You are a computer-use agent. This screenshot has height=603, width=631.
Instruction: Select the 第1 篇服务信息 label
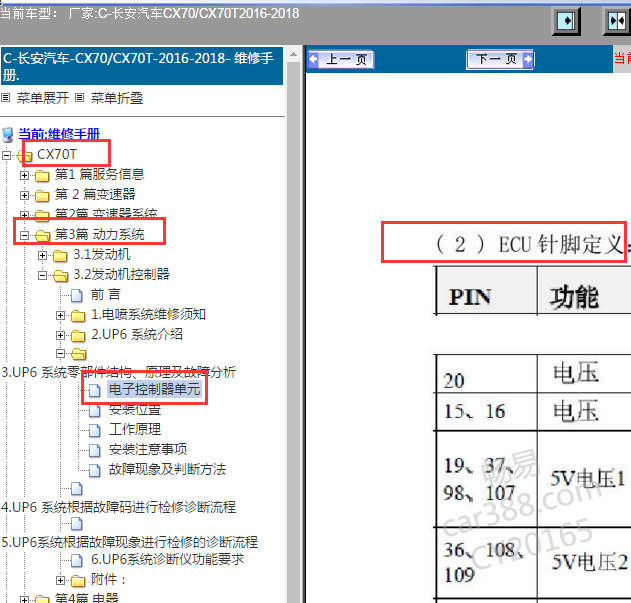99,174
